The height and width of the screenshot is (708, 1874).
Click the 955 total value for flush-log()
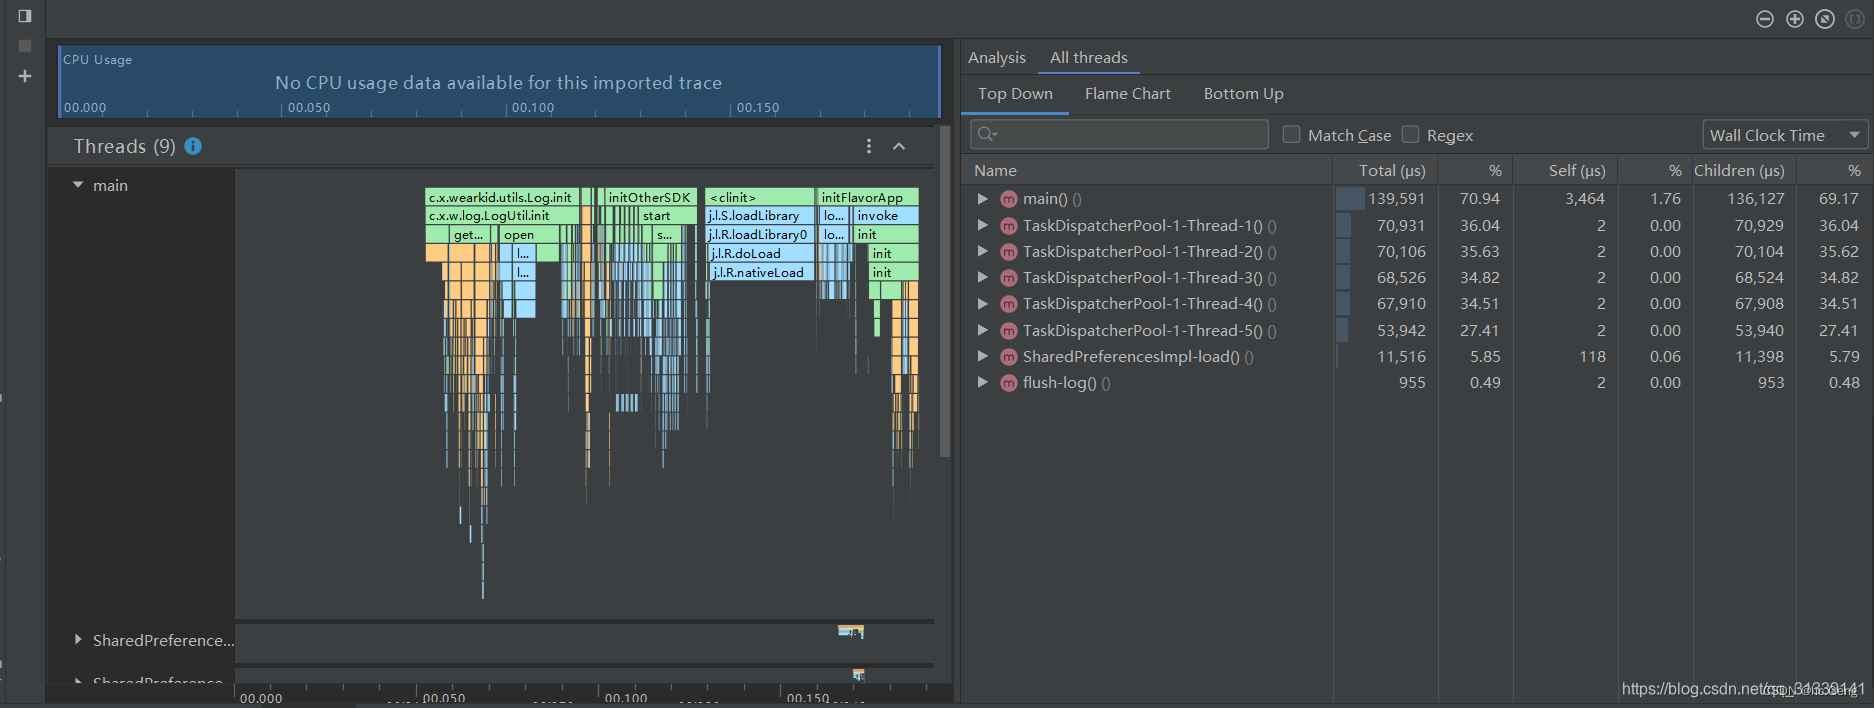1412,383
